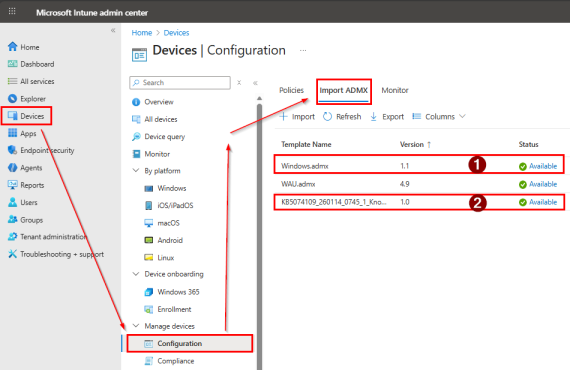Click the Windows platform icon
The image size is (570, 370).
tap(149, 188)
